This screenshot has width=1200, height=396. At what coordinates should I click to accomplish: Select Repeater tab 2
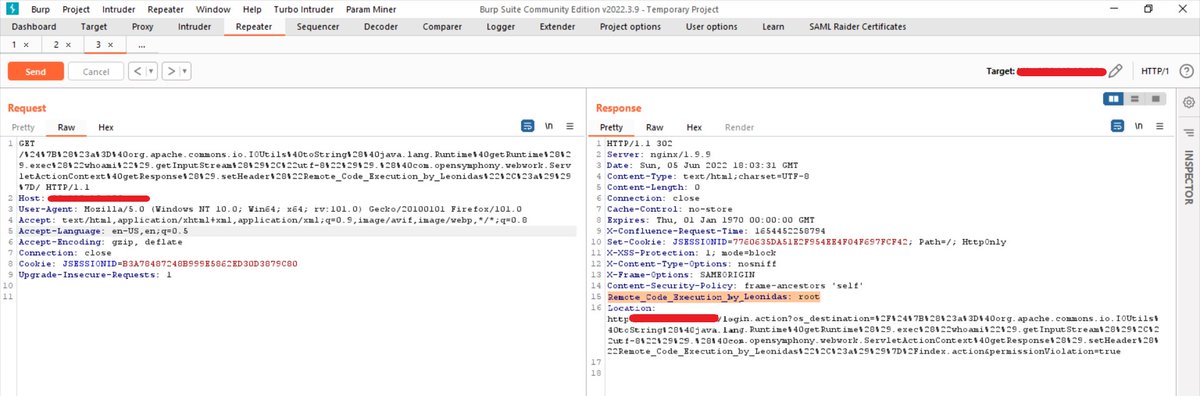56,46
